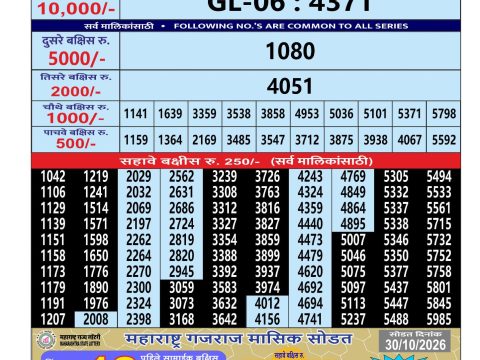Viewport: 480px width, 360px height.
Task: Click the 2000/- third prize amount
Action: 76,91
